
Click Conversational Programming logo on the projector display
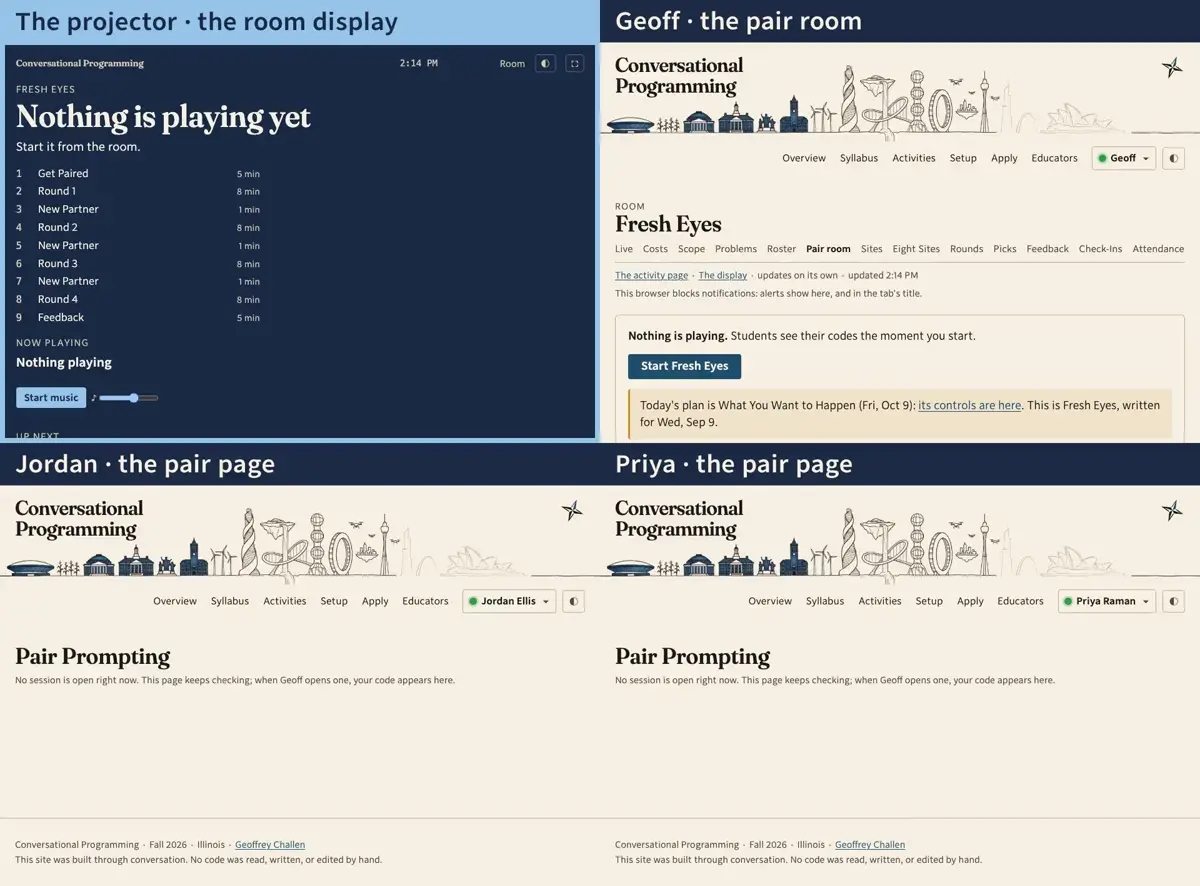80,63
